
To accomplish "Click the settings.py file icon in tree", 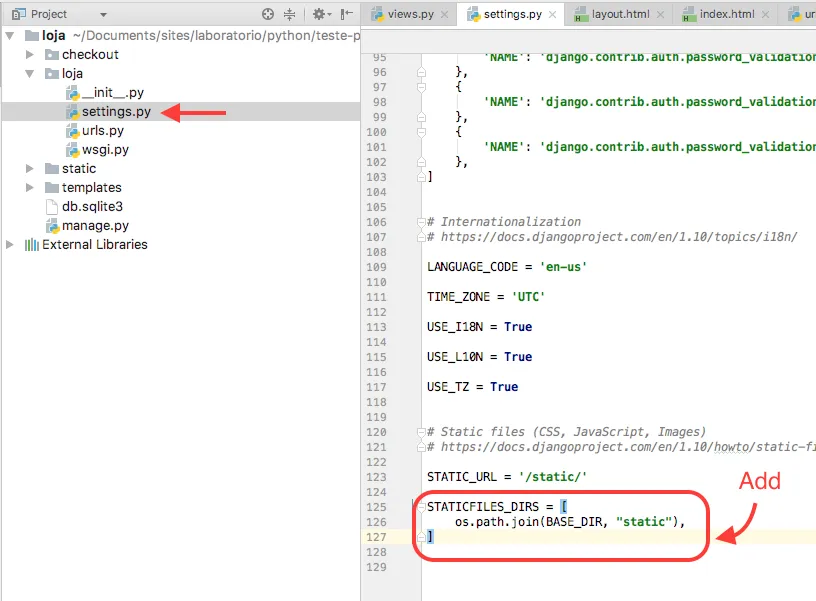I will [72, 112].
